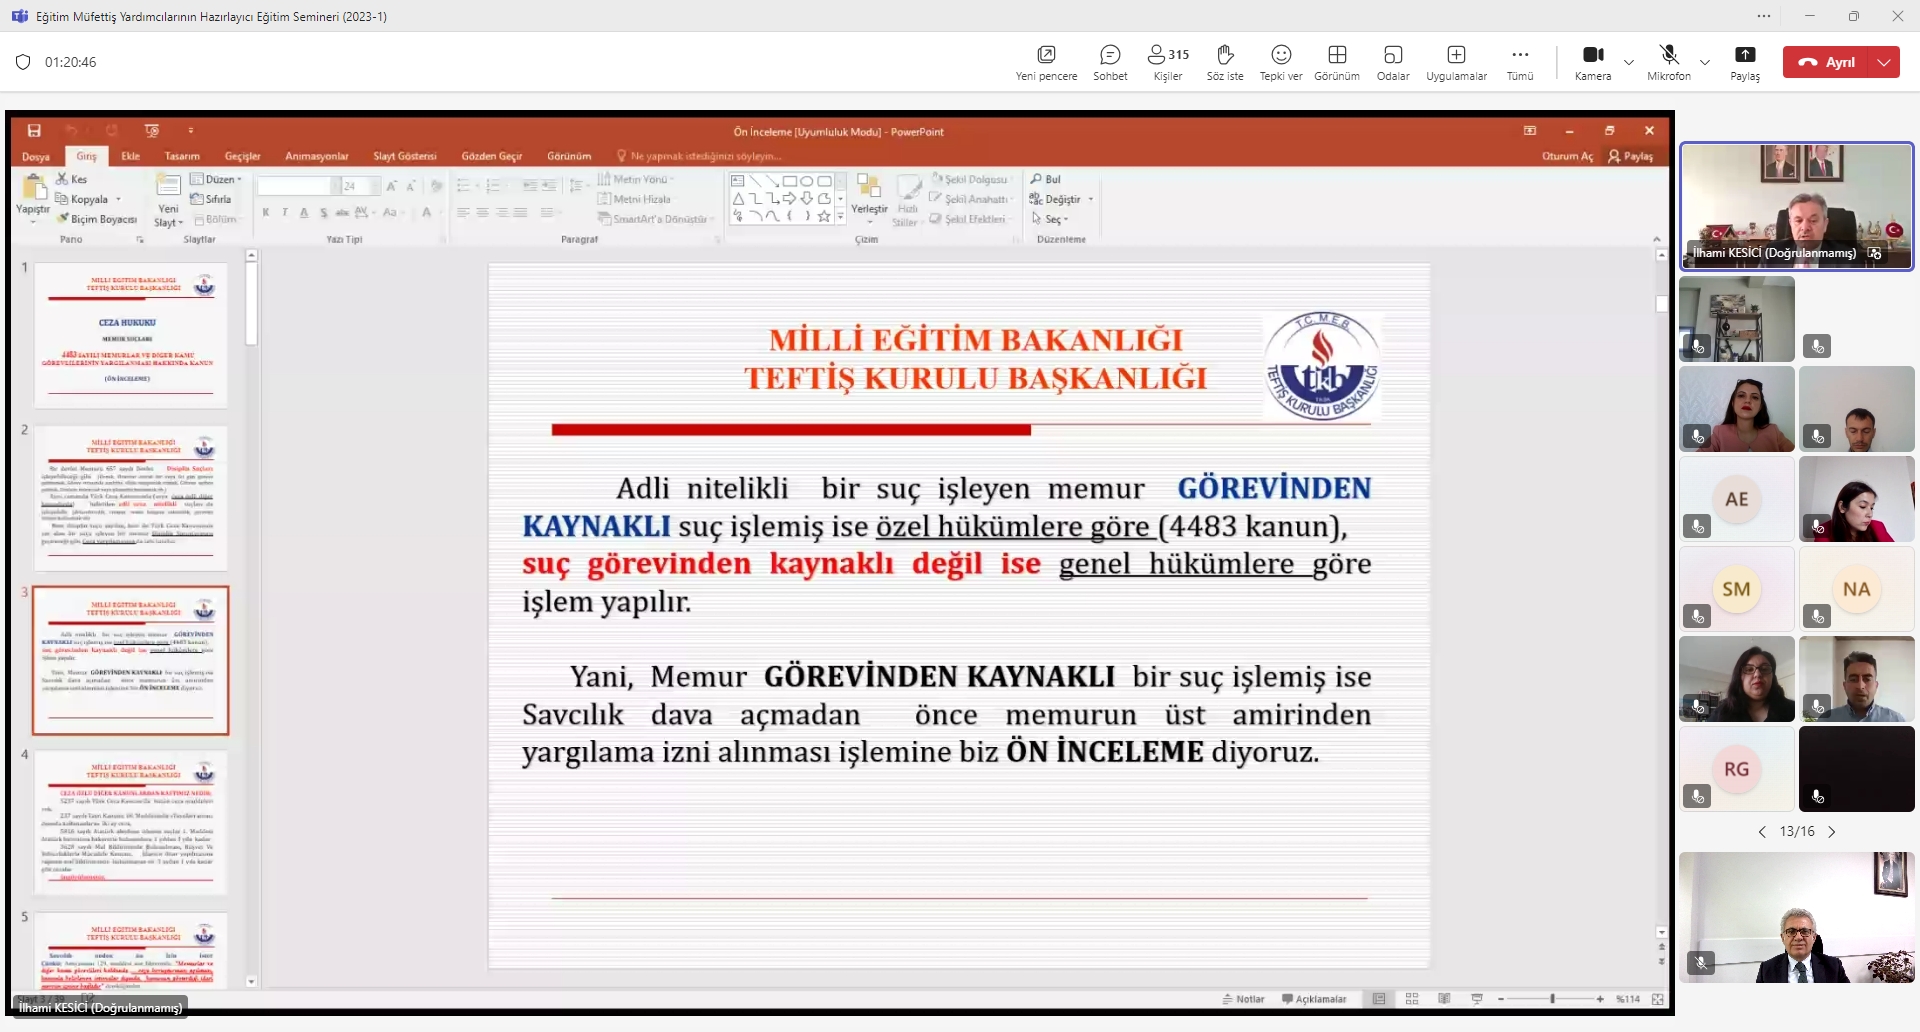Switch to reading view icon
Image resolution: width=1920 pixels, height=1032 pixels.
[1444, 999]
